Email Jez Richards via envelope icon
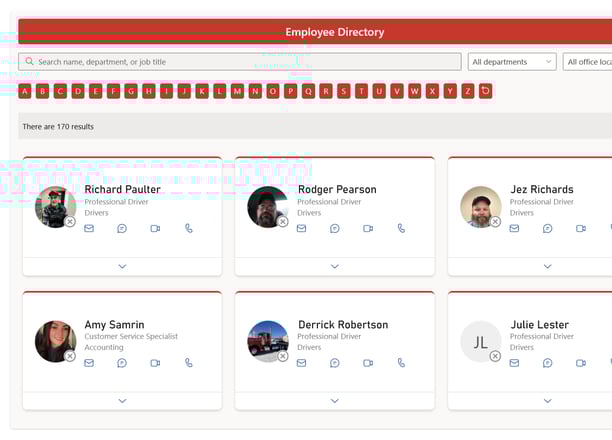 tap(514, 228)
